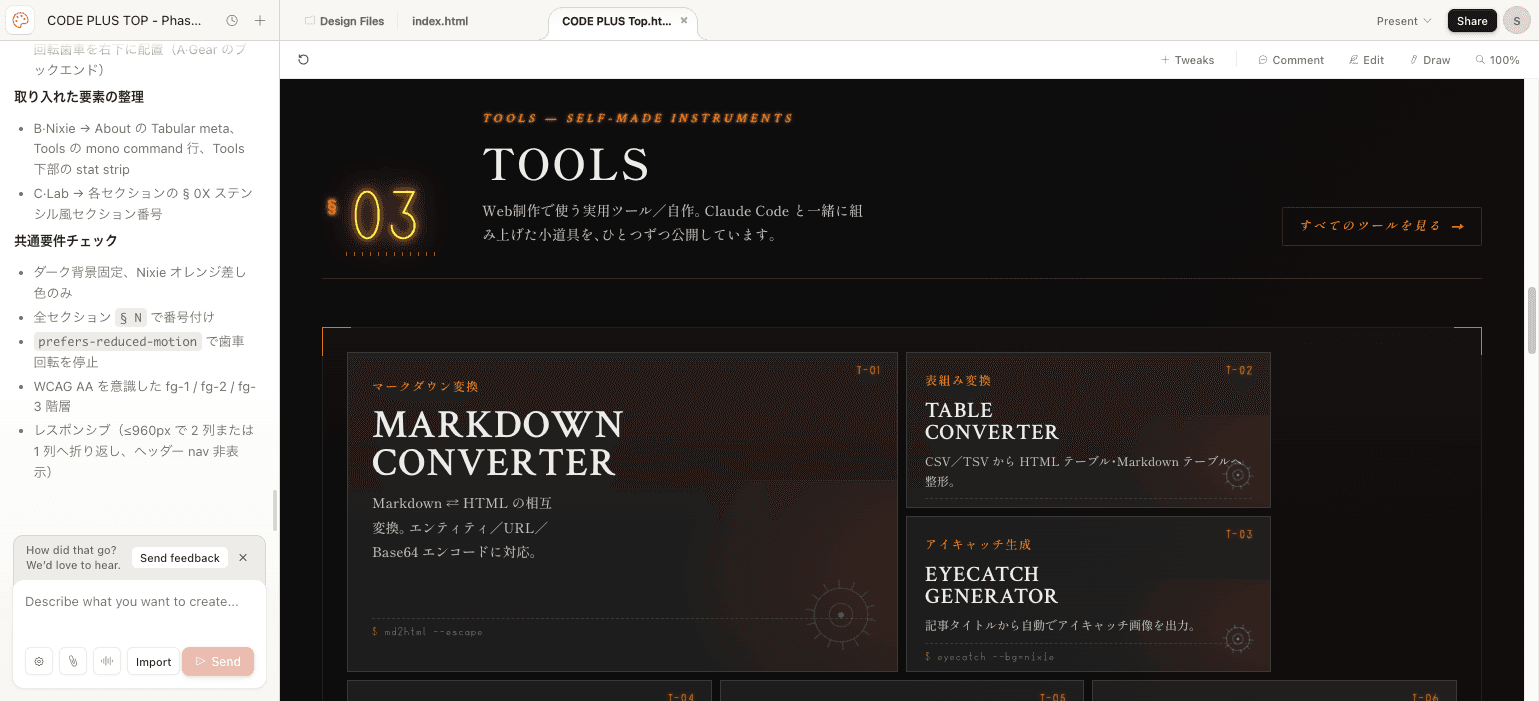Reload the preview with refresh icon
Screen dimensions: 1539x701
click(x=303, y=60)
